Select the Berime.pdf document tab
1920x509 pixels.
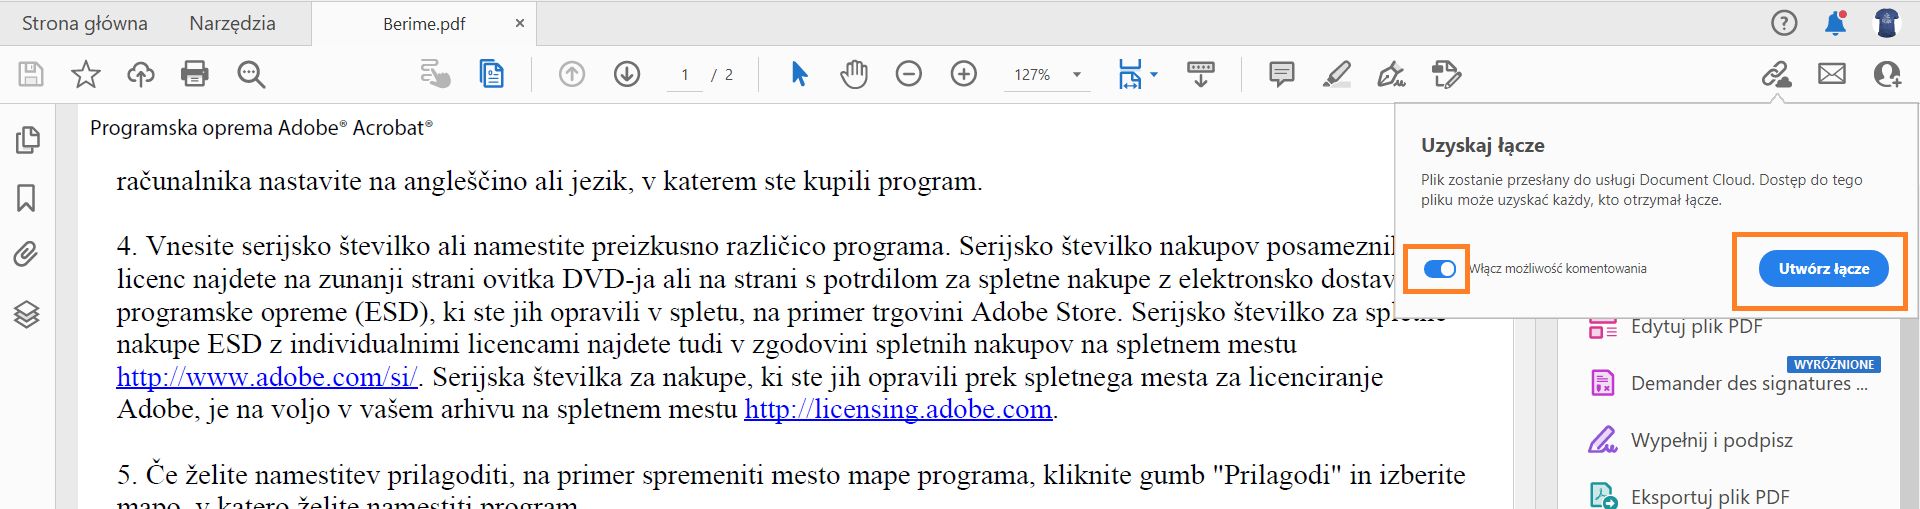tap(424, 24)
